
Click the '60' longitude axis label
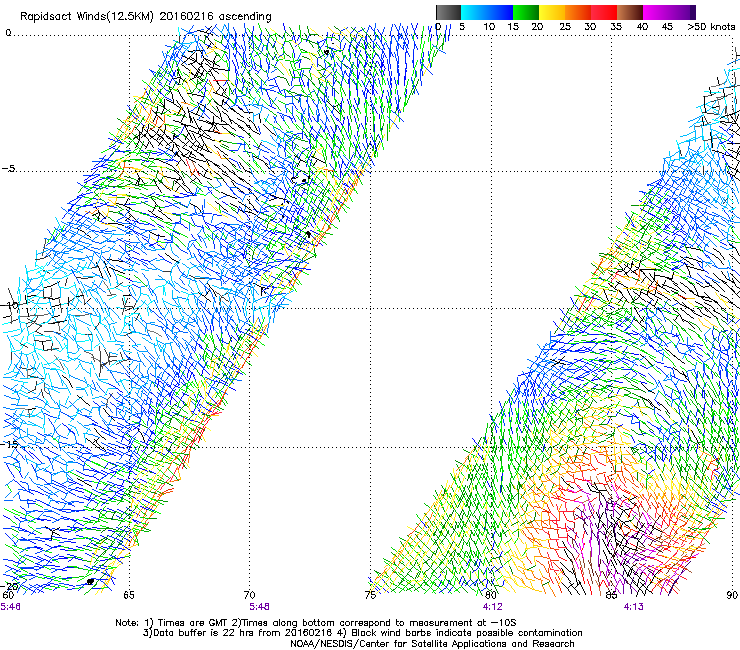8,595
